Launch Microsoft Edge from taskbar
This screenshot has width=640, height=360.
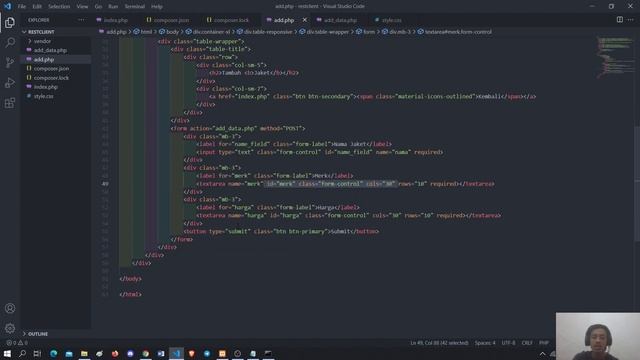[53, 353]
